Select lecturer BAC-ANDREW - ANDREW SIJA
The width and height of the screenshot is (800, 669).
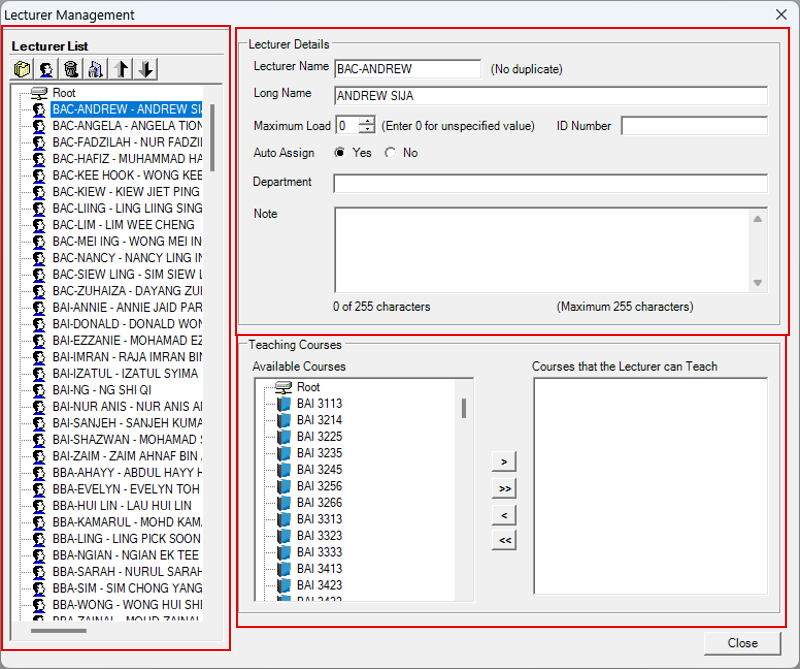tap(127, 109)
